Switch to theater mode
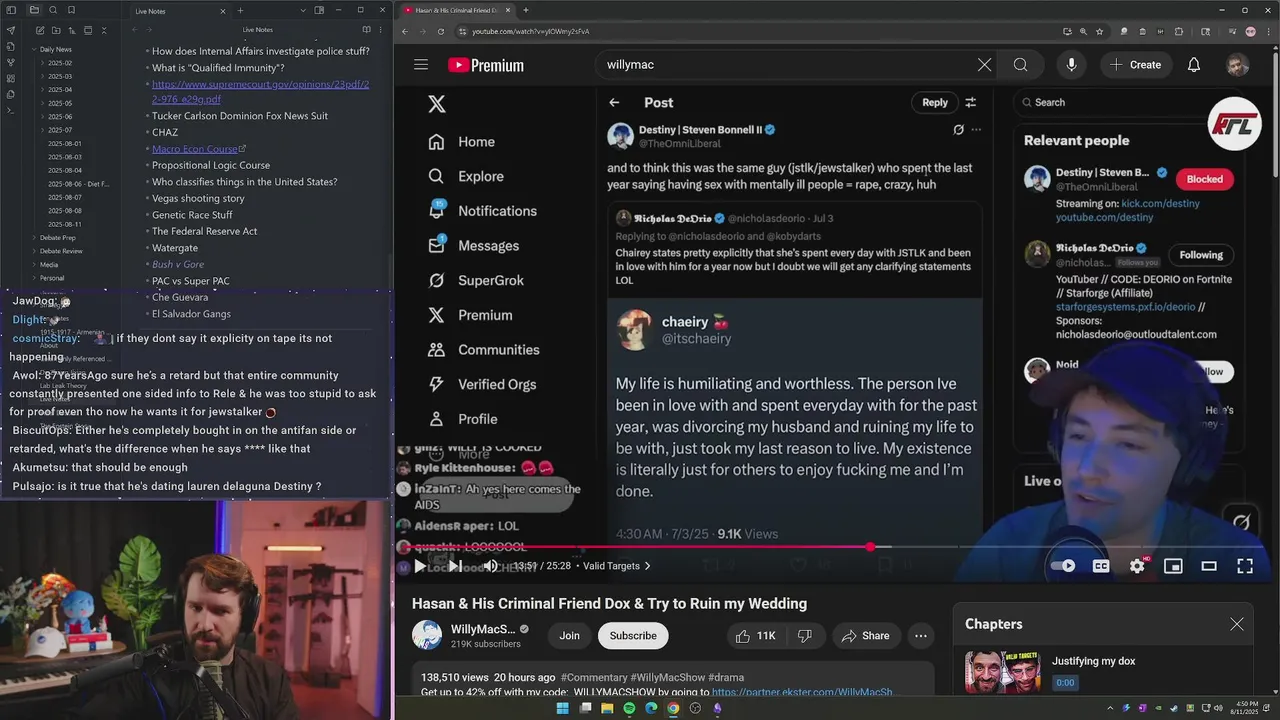The width and height of the screenshot is (1280, 720). [x=1209, y=566]
